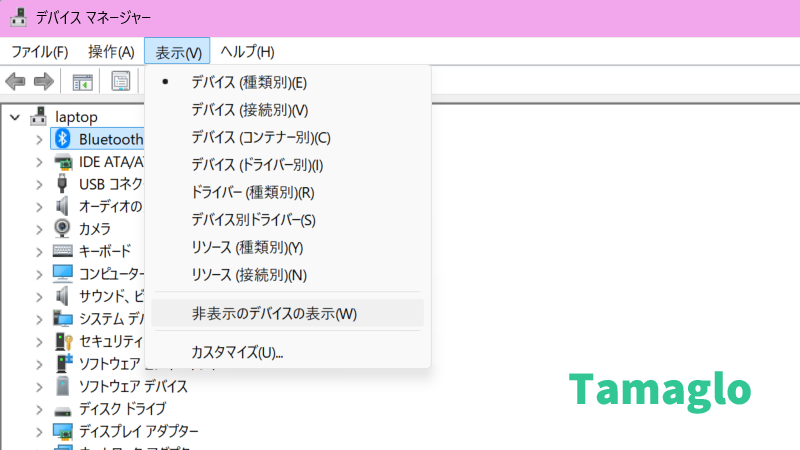This screenshot has width=800, height=450.
Task: Expand the ディスプレイ アダプター category
Action: coord(39,432)
